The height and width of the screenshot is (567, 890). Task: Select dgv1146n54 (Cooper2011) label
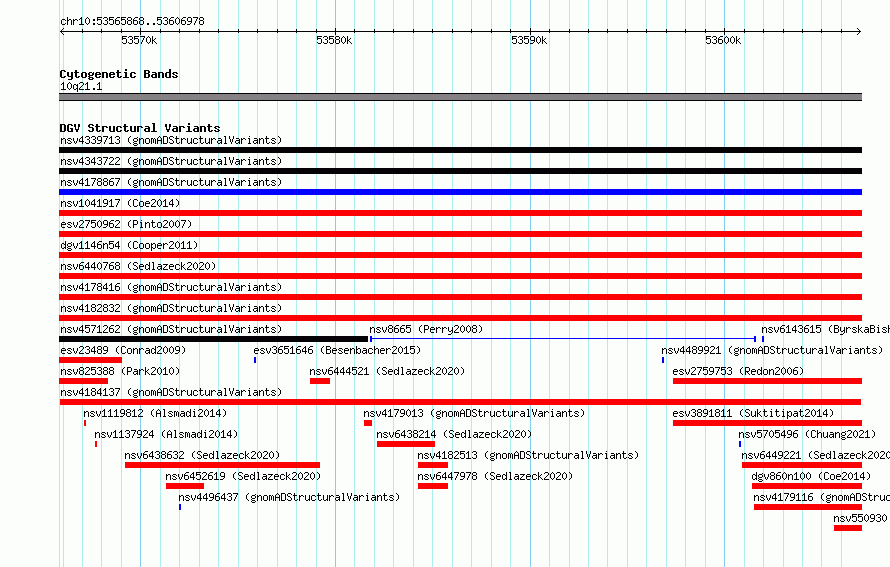129,245
